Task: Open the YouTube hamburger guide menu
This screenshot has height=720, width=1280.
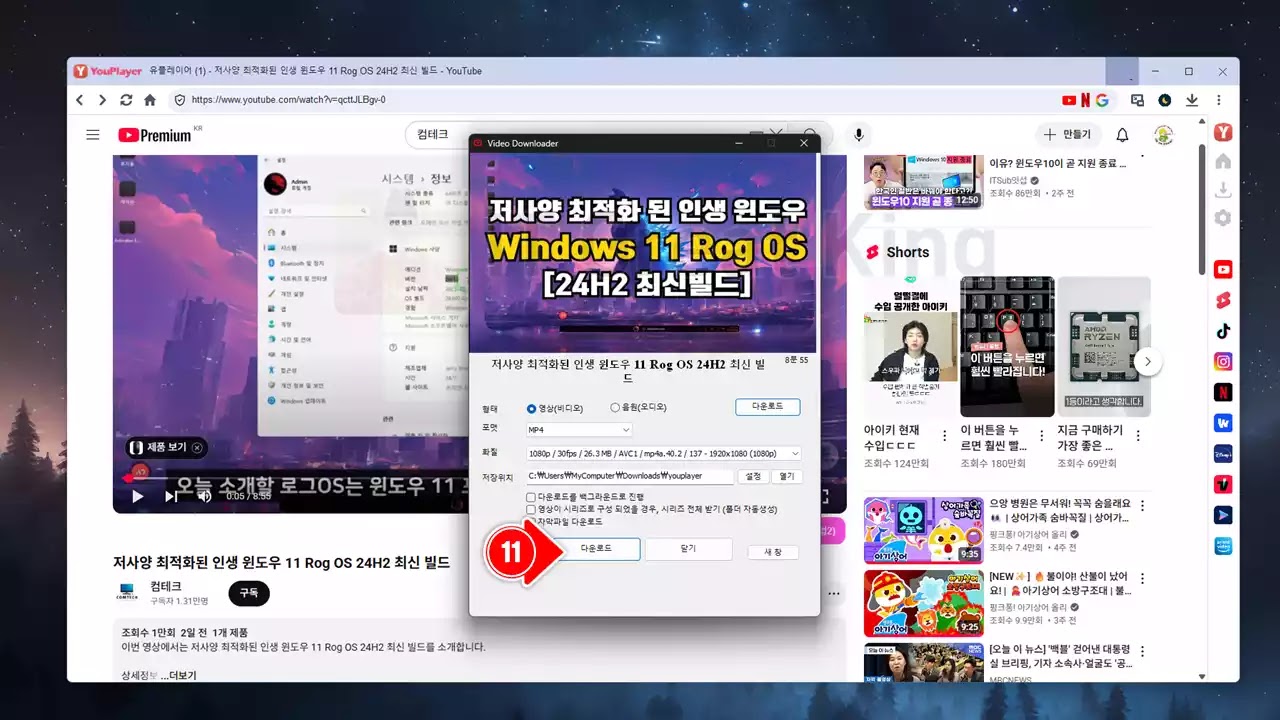Action: (93, 135)
